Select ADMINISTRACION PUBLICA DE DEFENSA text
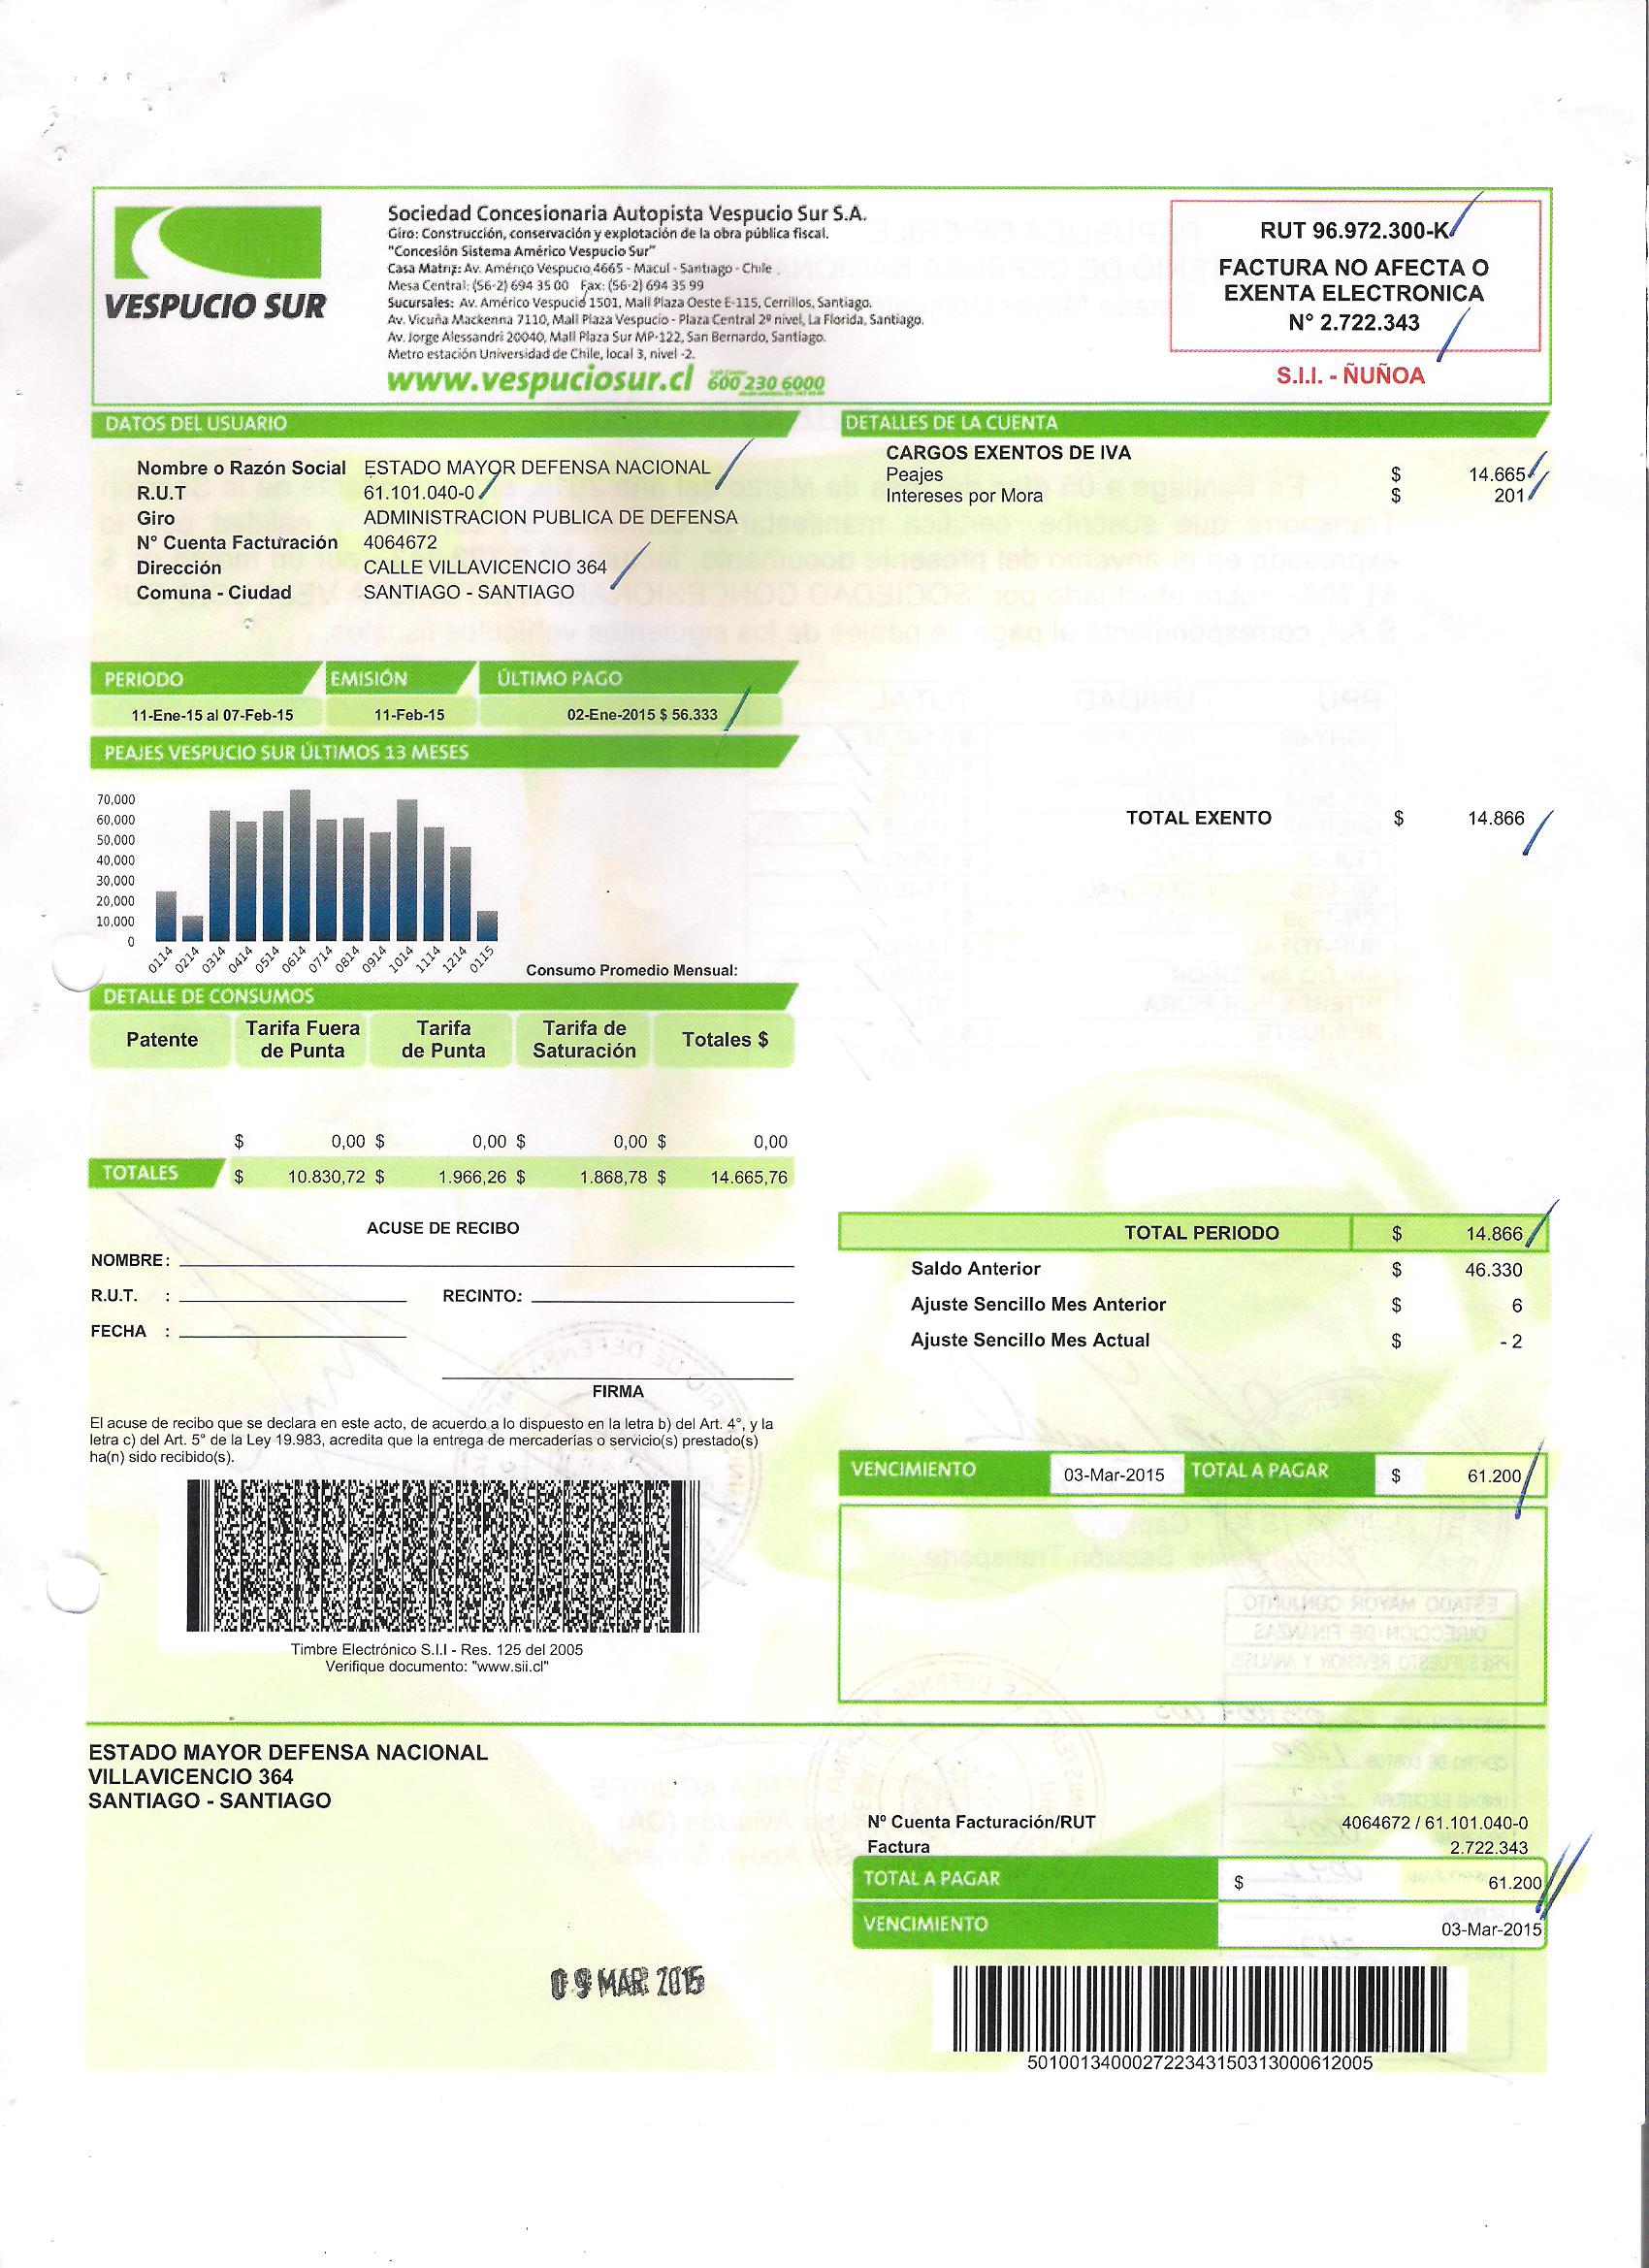The height and width of the screenshot is (2268, 1649). [x=550, y=517]
